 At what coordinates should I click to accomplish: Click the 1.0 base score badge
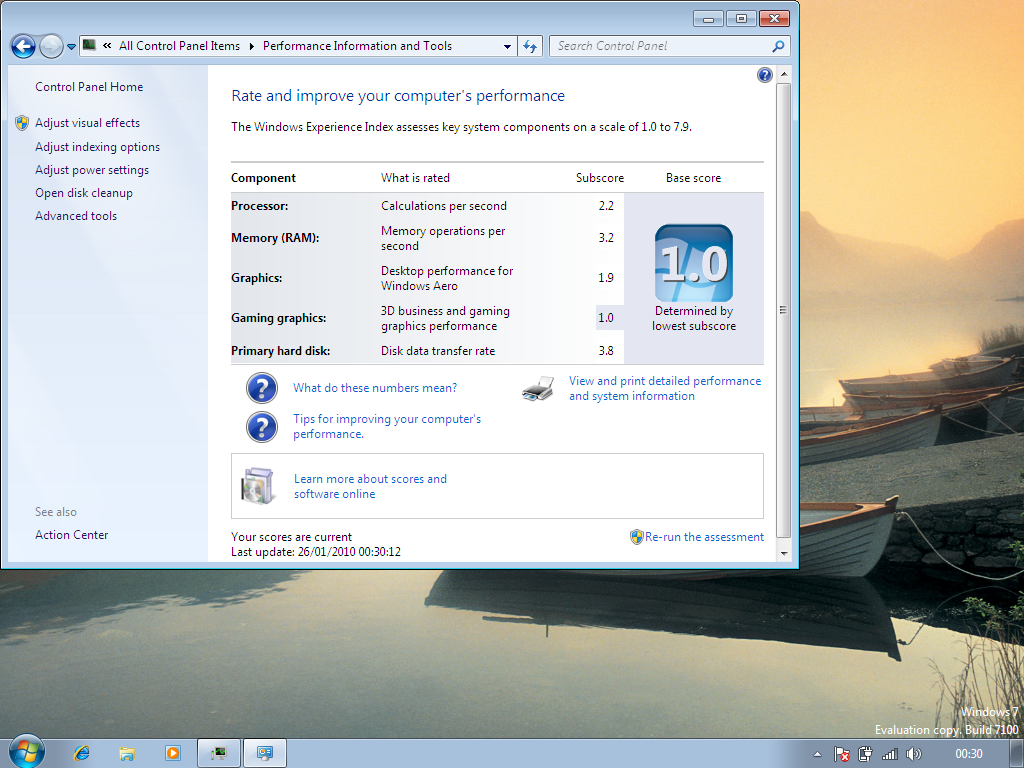pyautogui.click(x=694, y=263)
